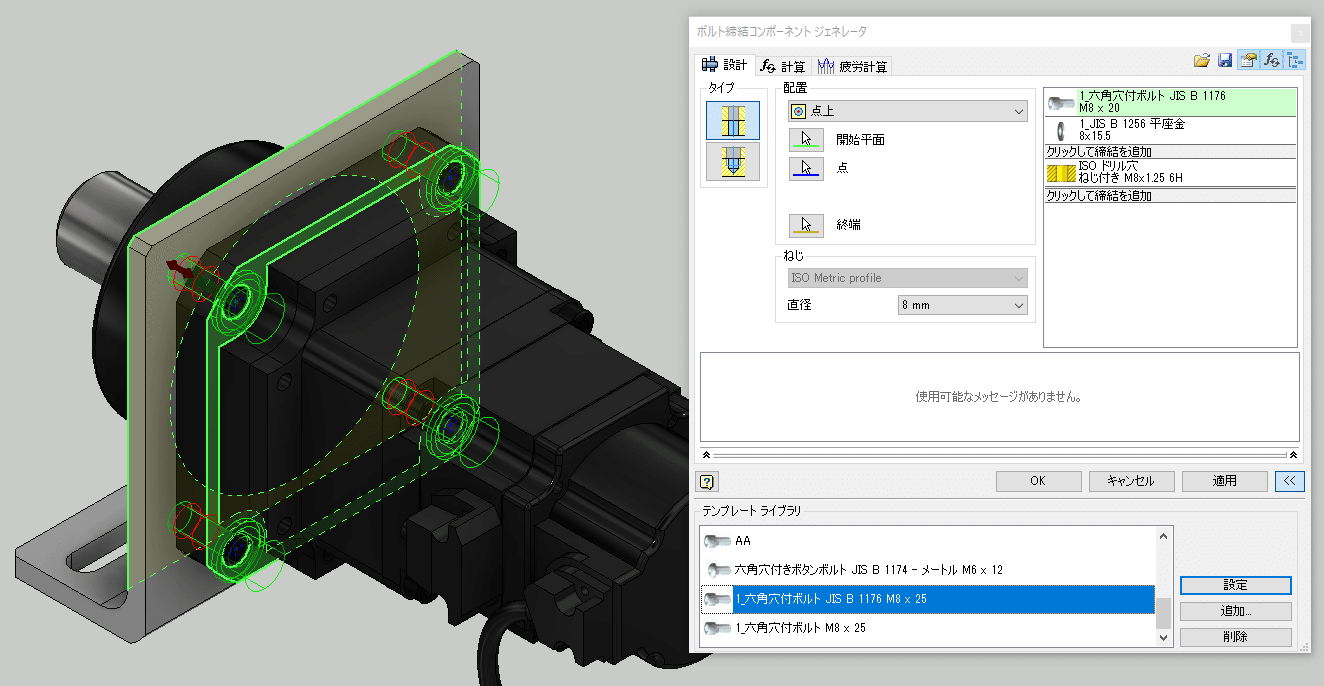Collapse the template library with << button
The width and height of the screenshot is (1324, 686).
point(1290,481)
